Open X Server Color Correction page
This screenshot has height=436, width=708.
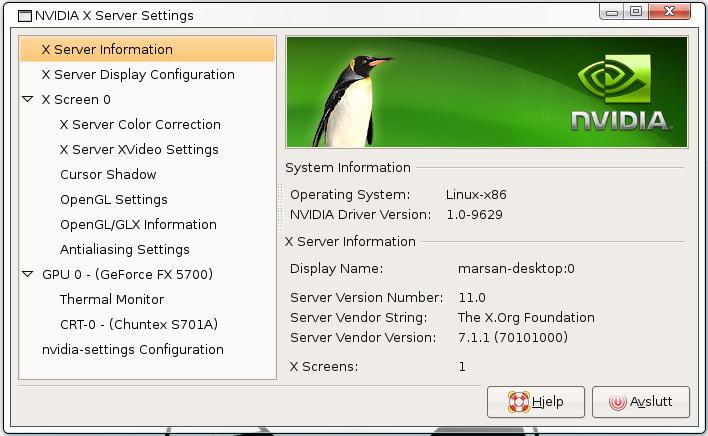(x=140, y=125)
